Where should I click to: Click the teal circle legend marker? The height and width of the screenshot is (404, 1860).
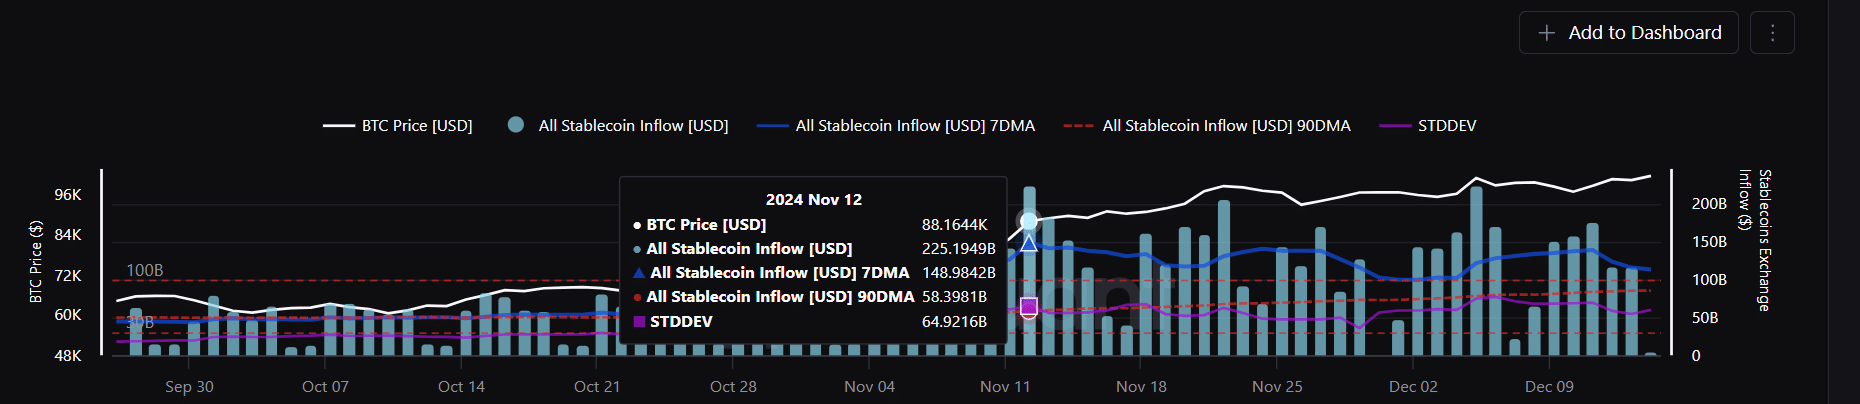tap(516, 125)
